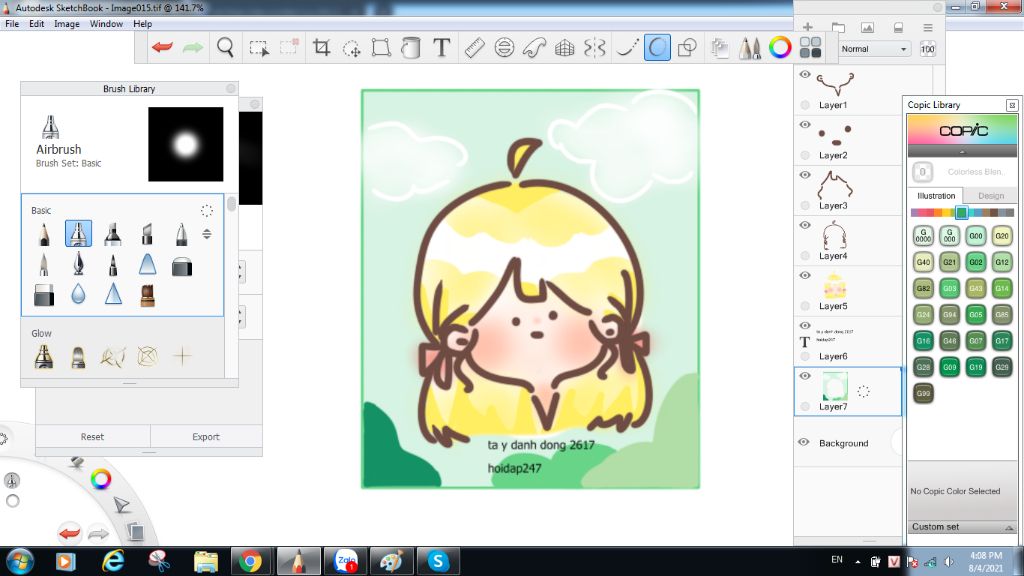Click the Export button
The width and height of the screenshot is (1024, 576).
206,437
